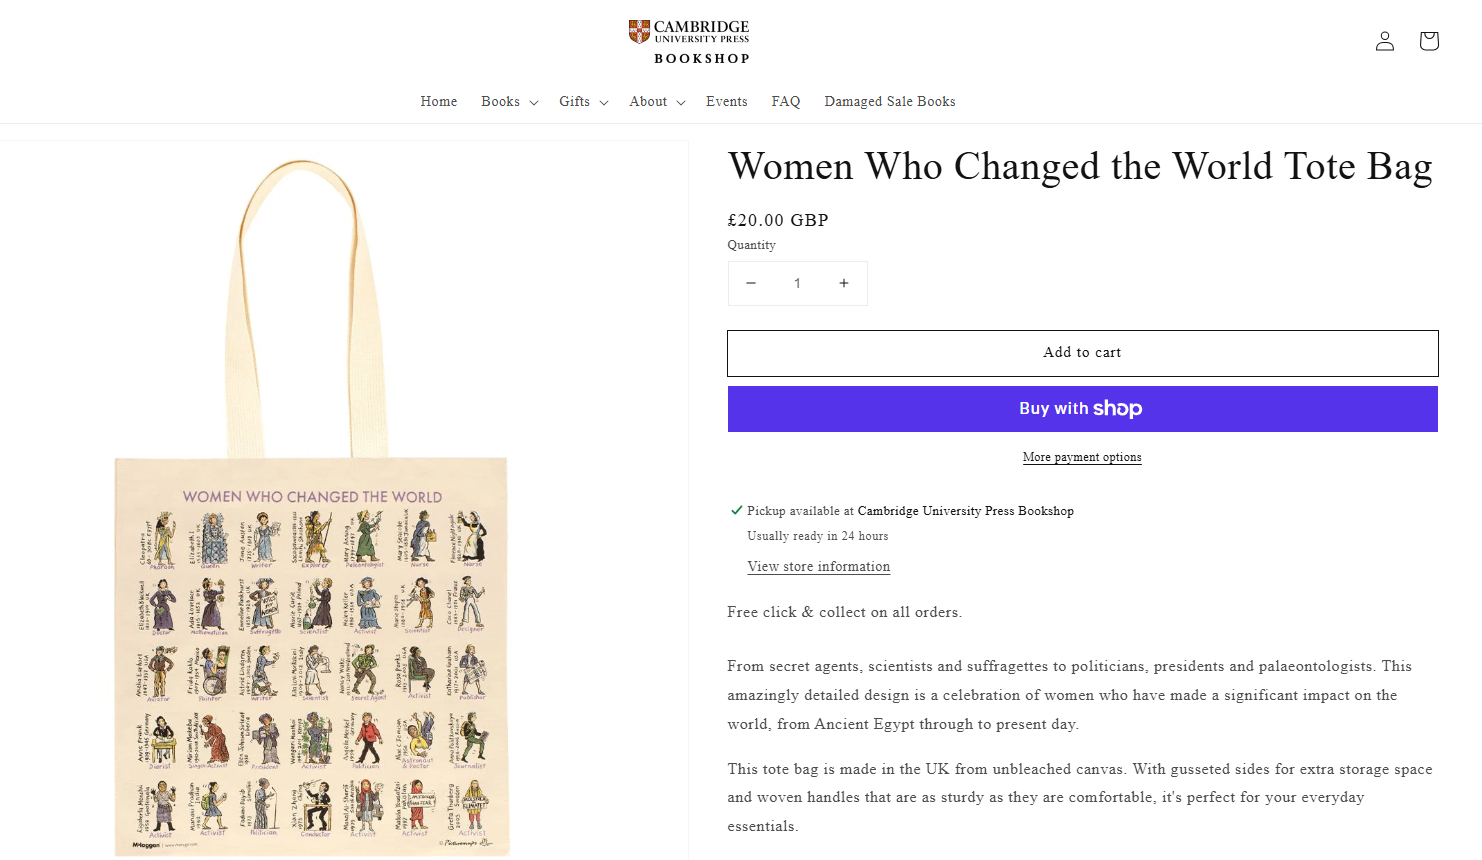Open the shopping cart icon
Screen dimensions: 1482x860
click(x=1428, y=41)
